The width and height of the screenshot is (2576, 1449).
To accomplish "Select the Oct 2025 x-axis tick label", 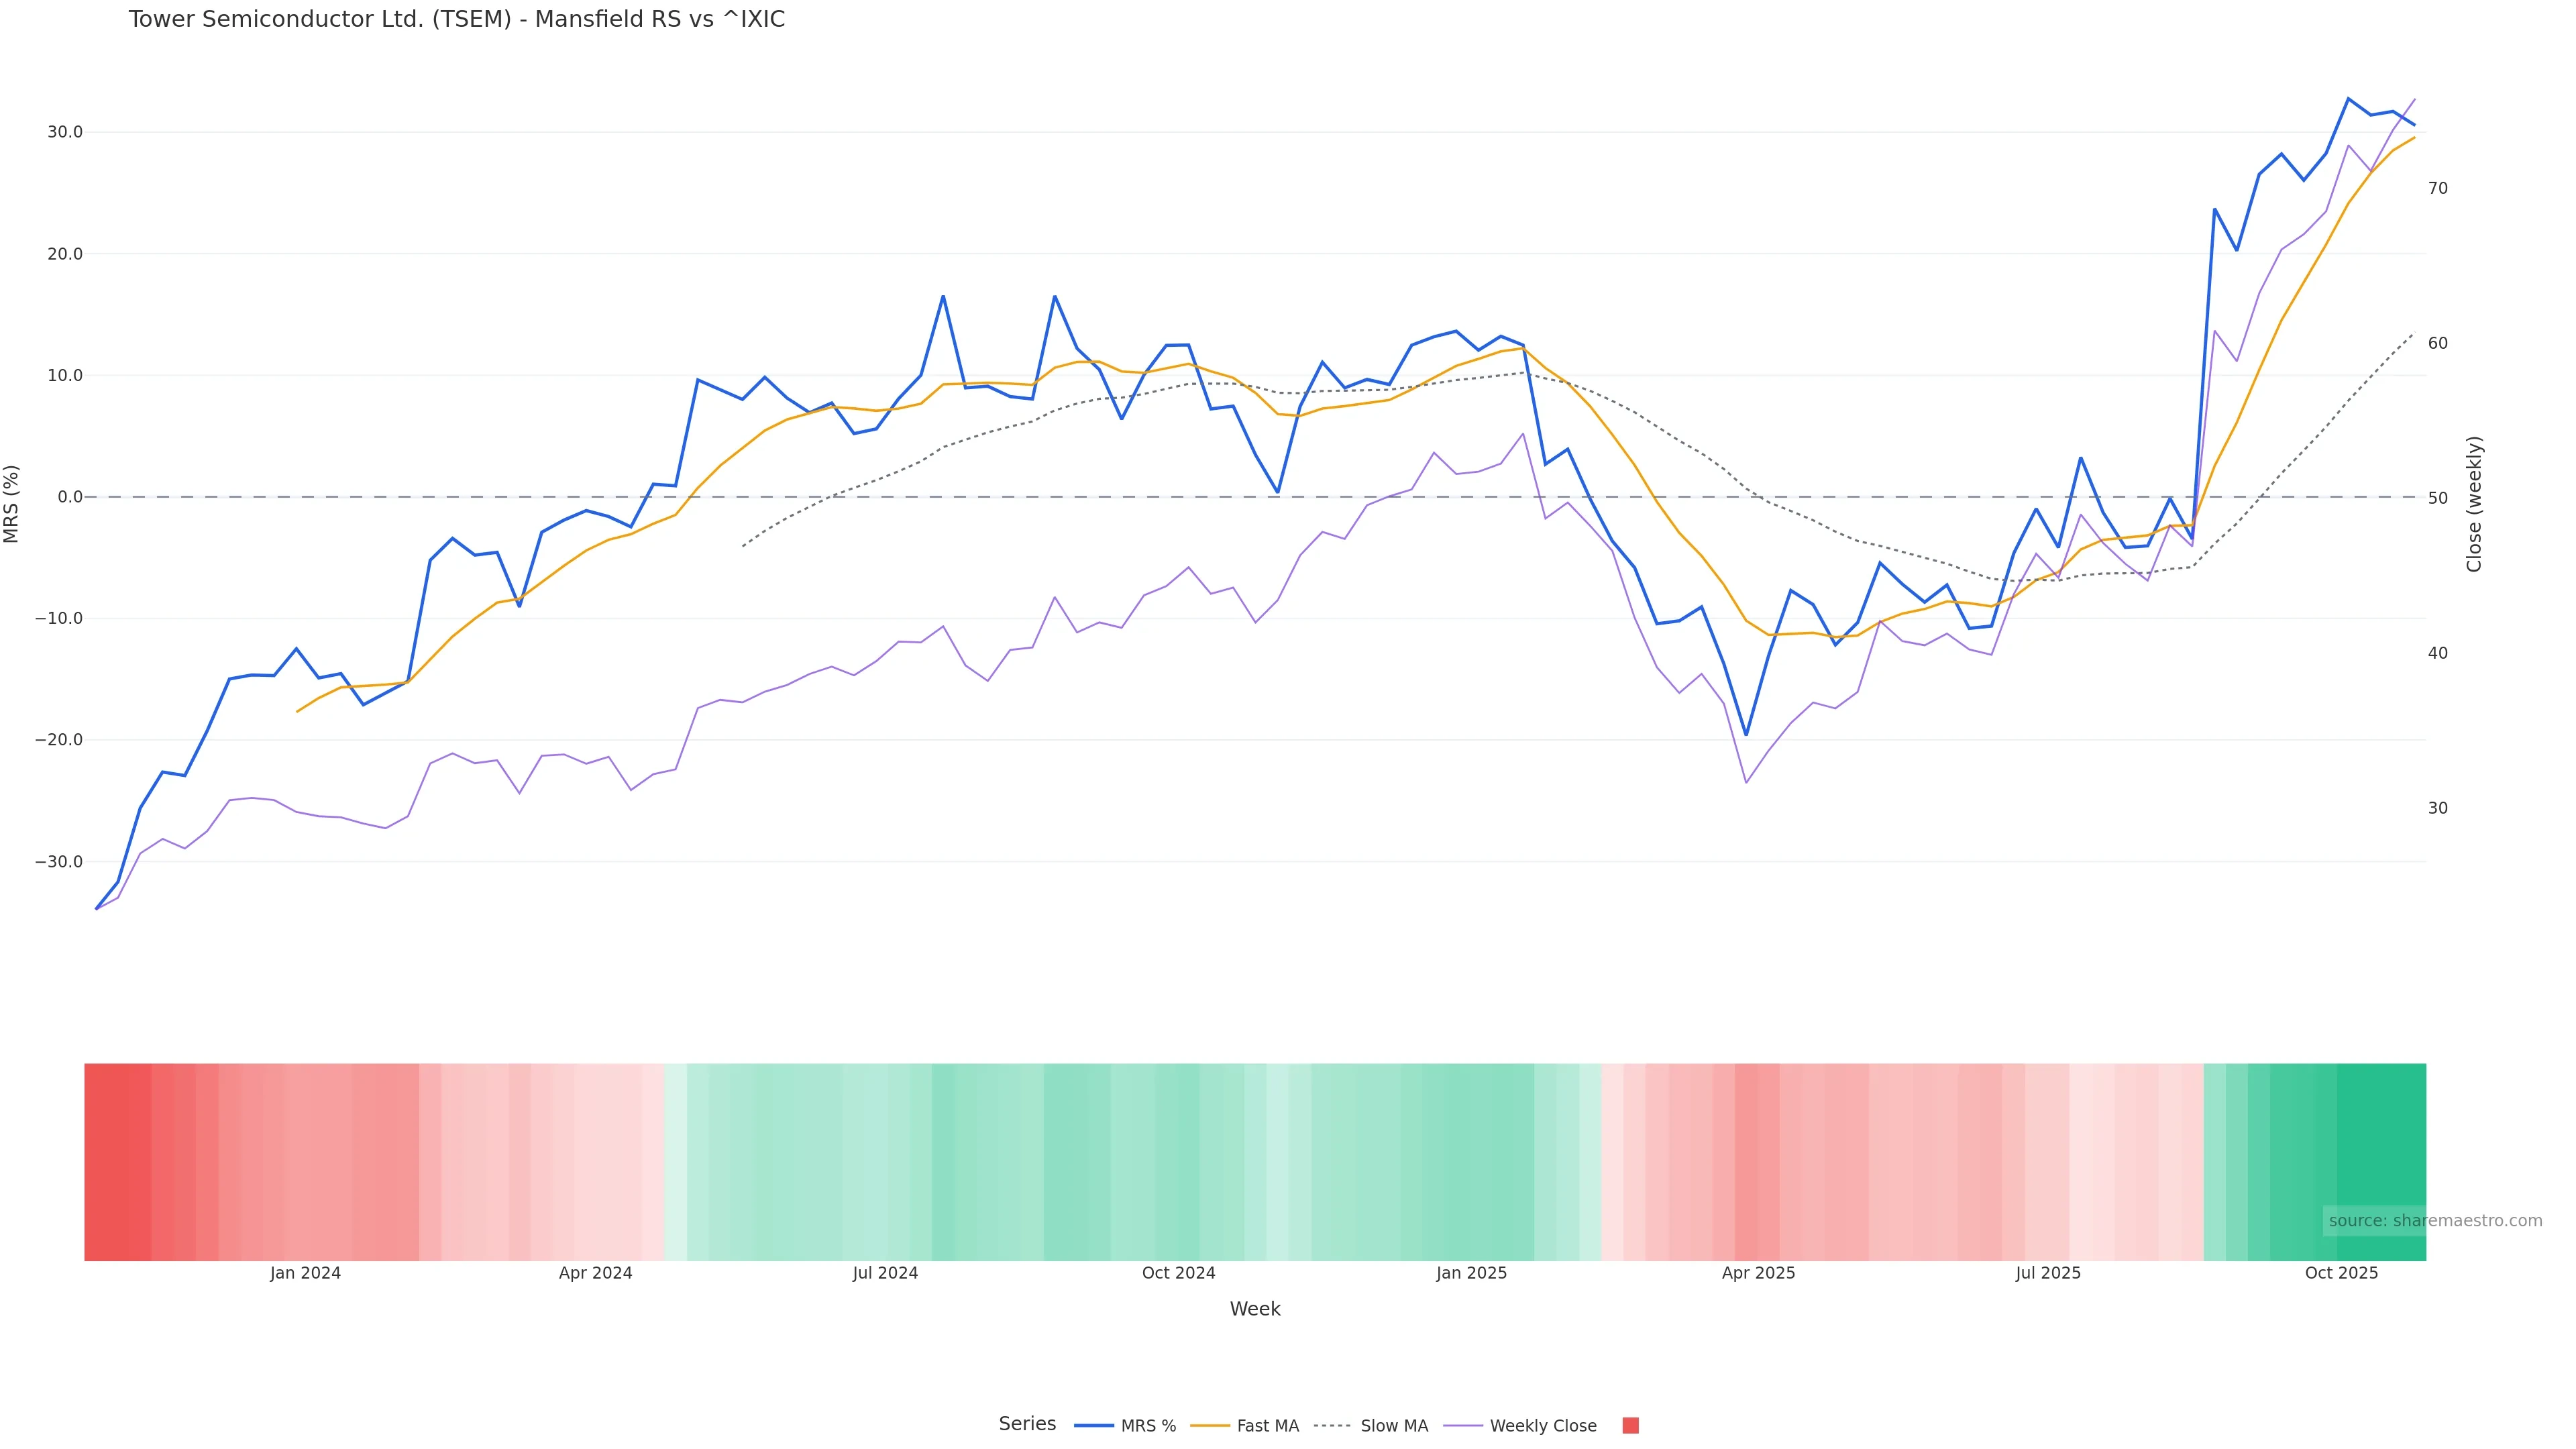I will tap(2341, 1274).
